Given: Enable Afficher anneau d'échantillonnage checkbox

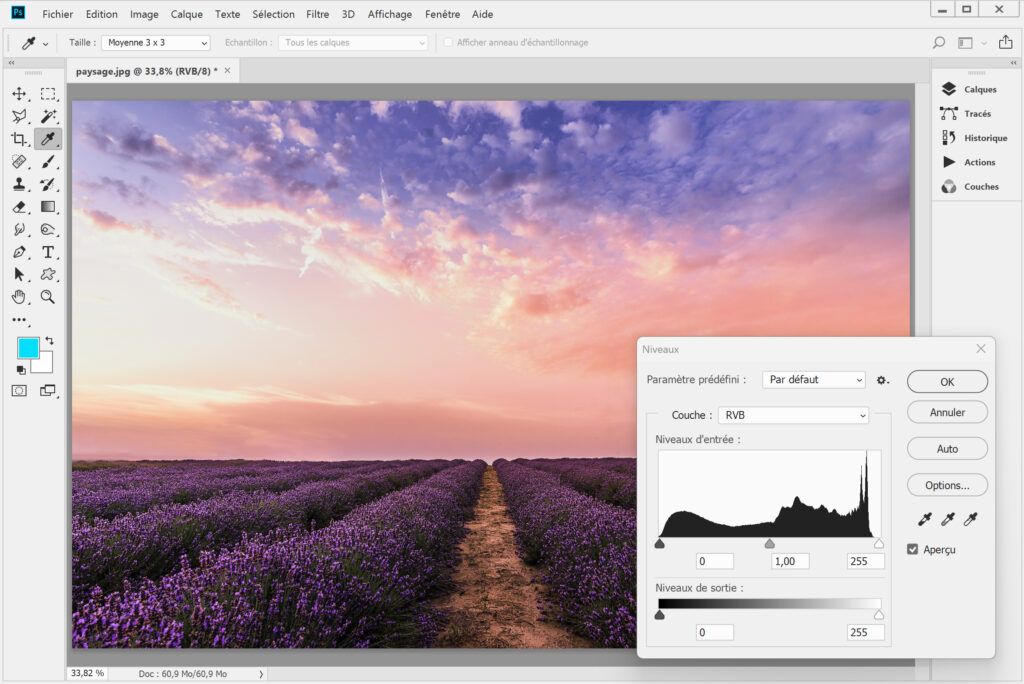Looking at the screenshot, I should coord(448,42).
